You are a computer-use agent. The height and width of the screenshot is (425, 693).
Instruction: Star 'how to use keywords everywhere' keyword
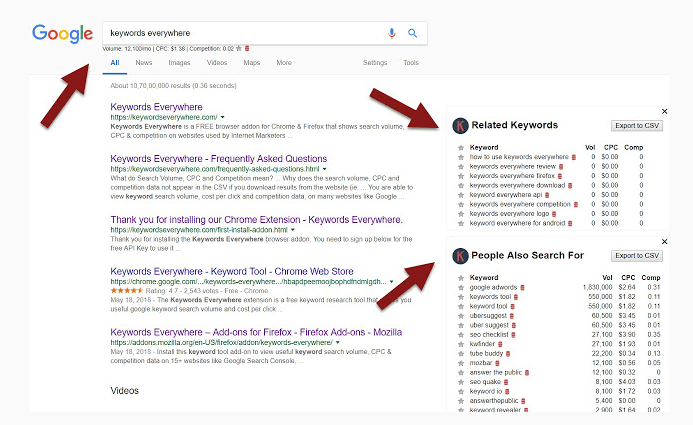[x=461, y=157]
